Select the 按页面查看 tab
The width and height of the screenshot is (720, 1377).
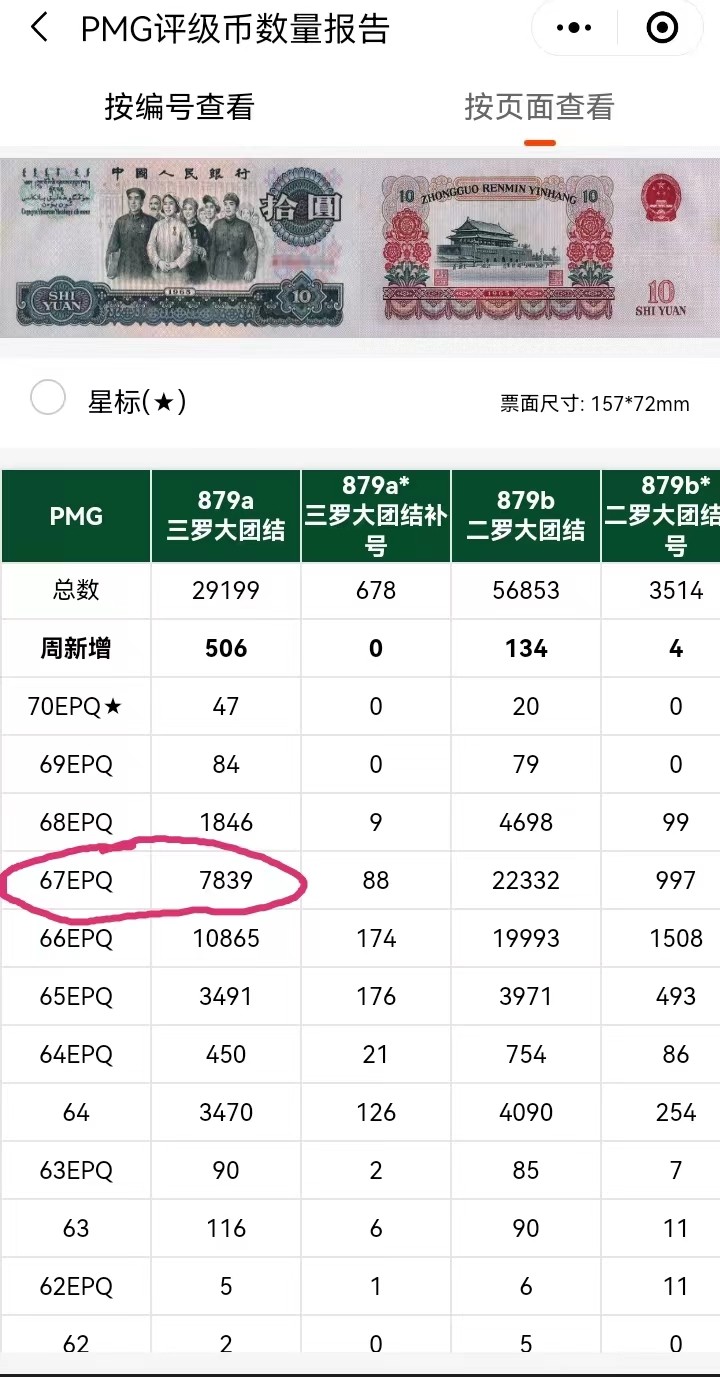539,107
